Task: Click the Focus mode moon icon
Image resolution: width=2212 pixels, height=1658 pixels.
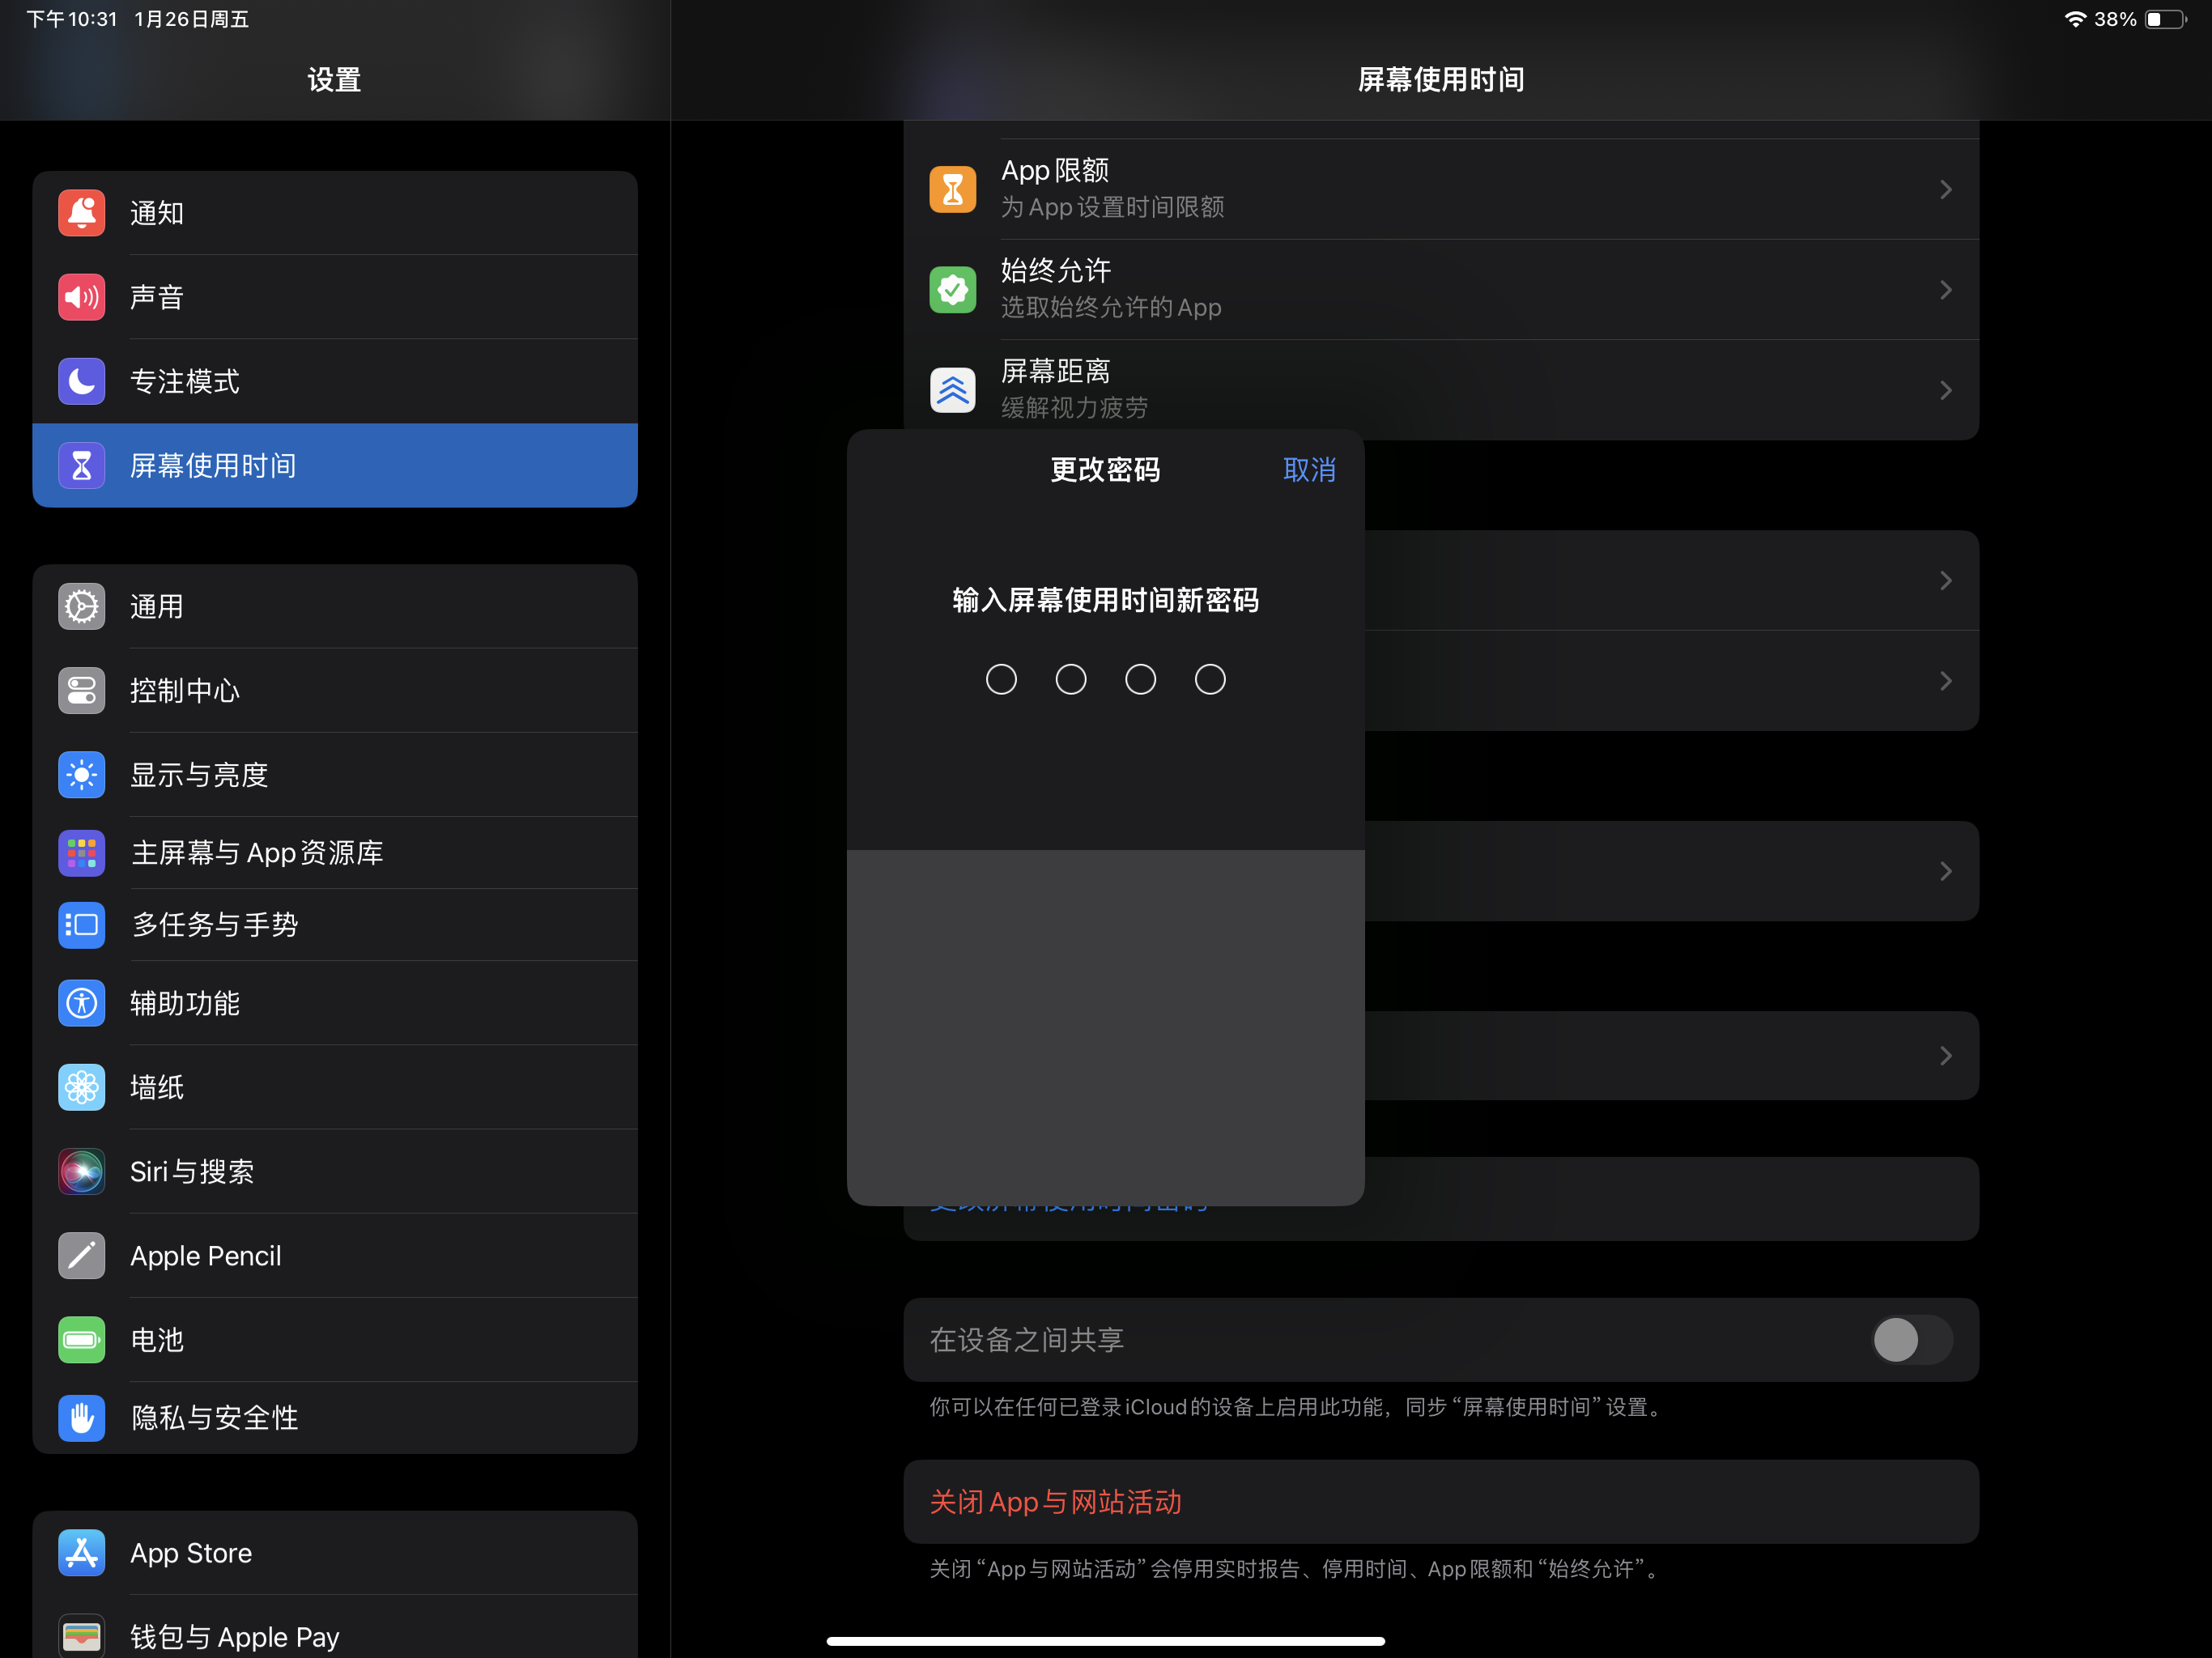Action: pos(81,381)
